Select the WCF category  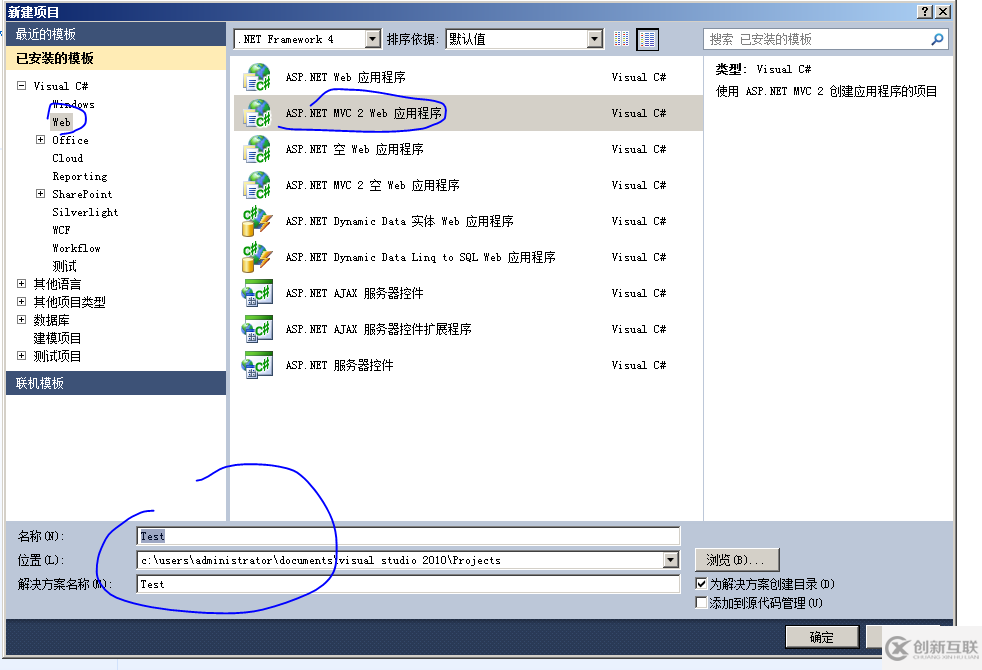coord(61,230)
